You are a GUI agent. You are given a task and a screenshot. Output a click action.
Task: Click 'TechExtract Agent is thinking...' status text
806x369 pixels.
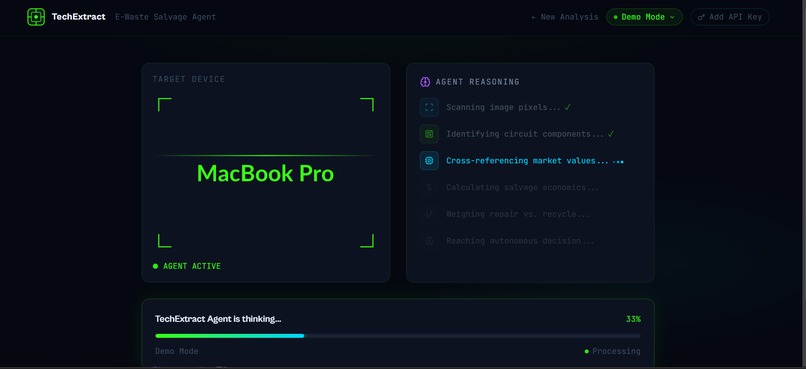point(218,319)
